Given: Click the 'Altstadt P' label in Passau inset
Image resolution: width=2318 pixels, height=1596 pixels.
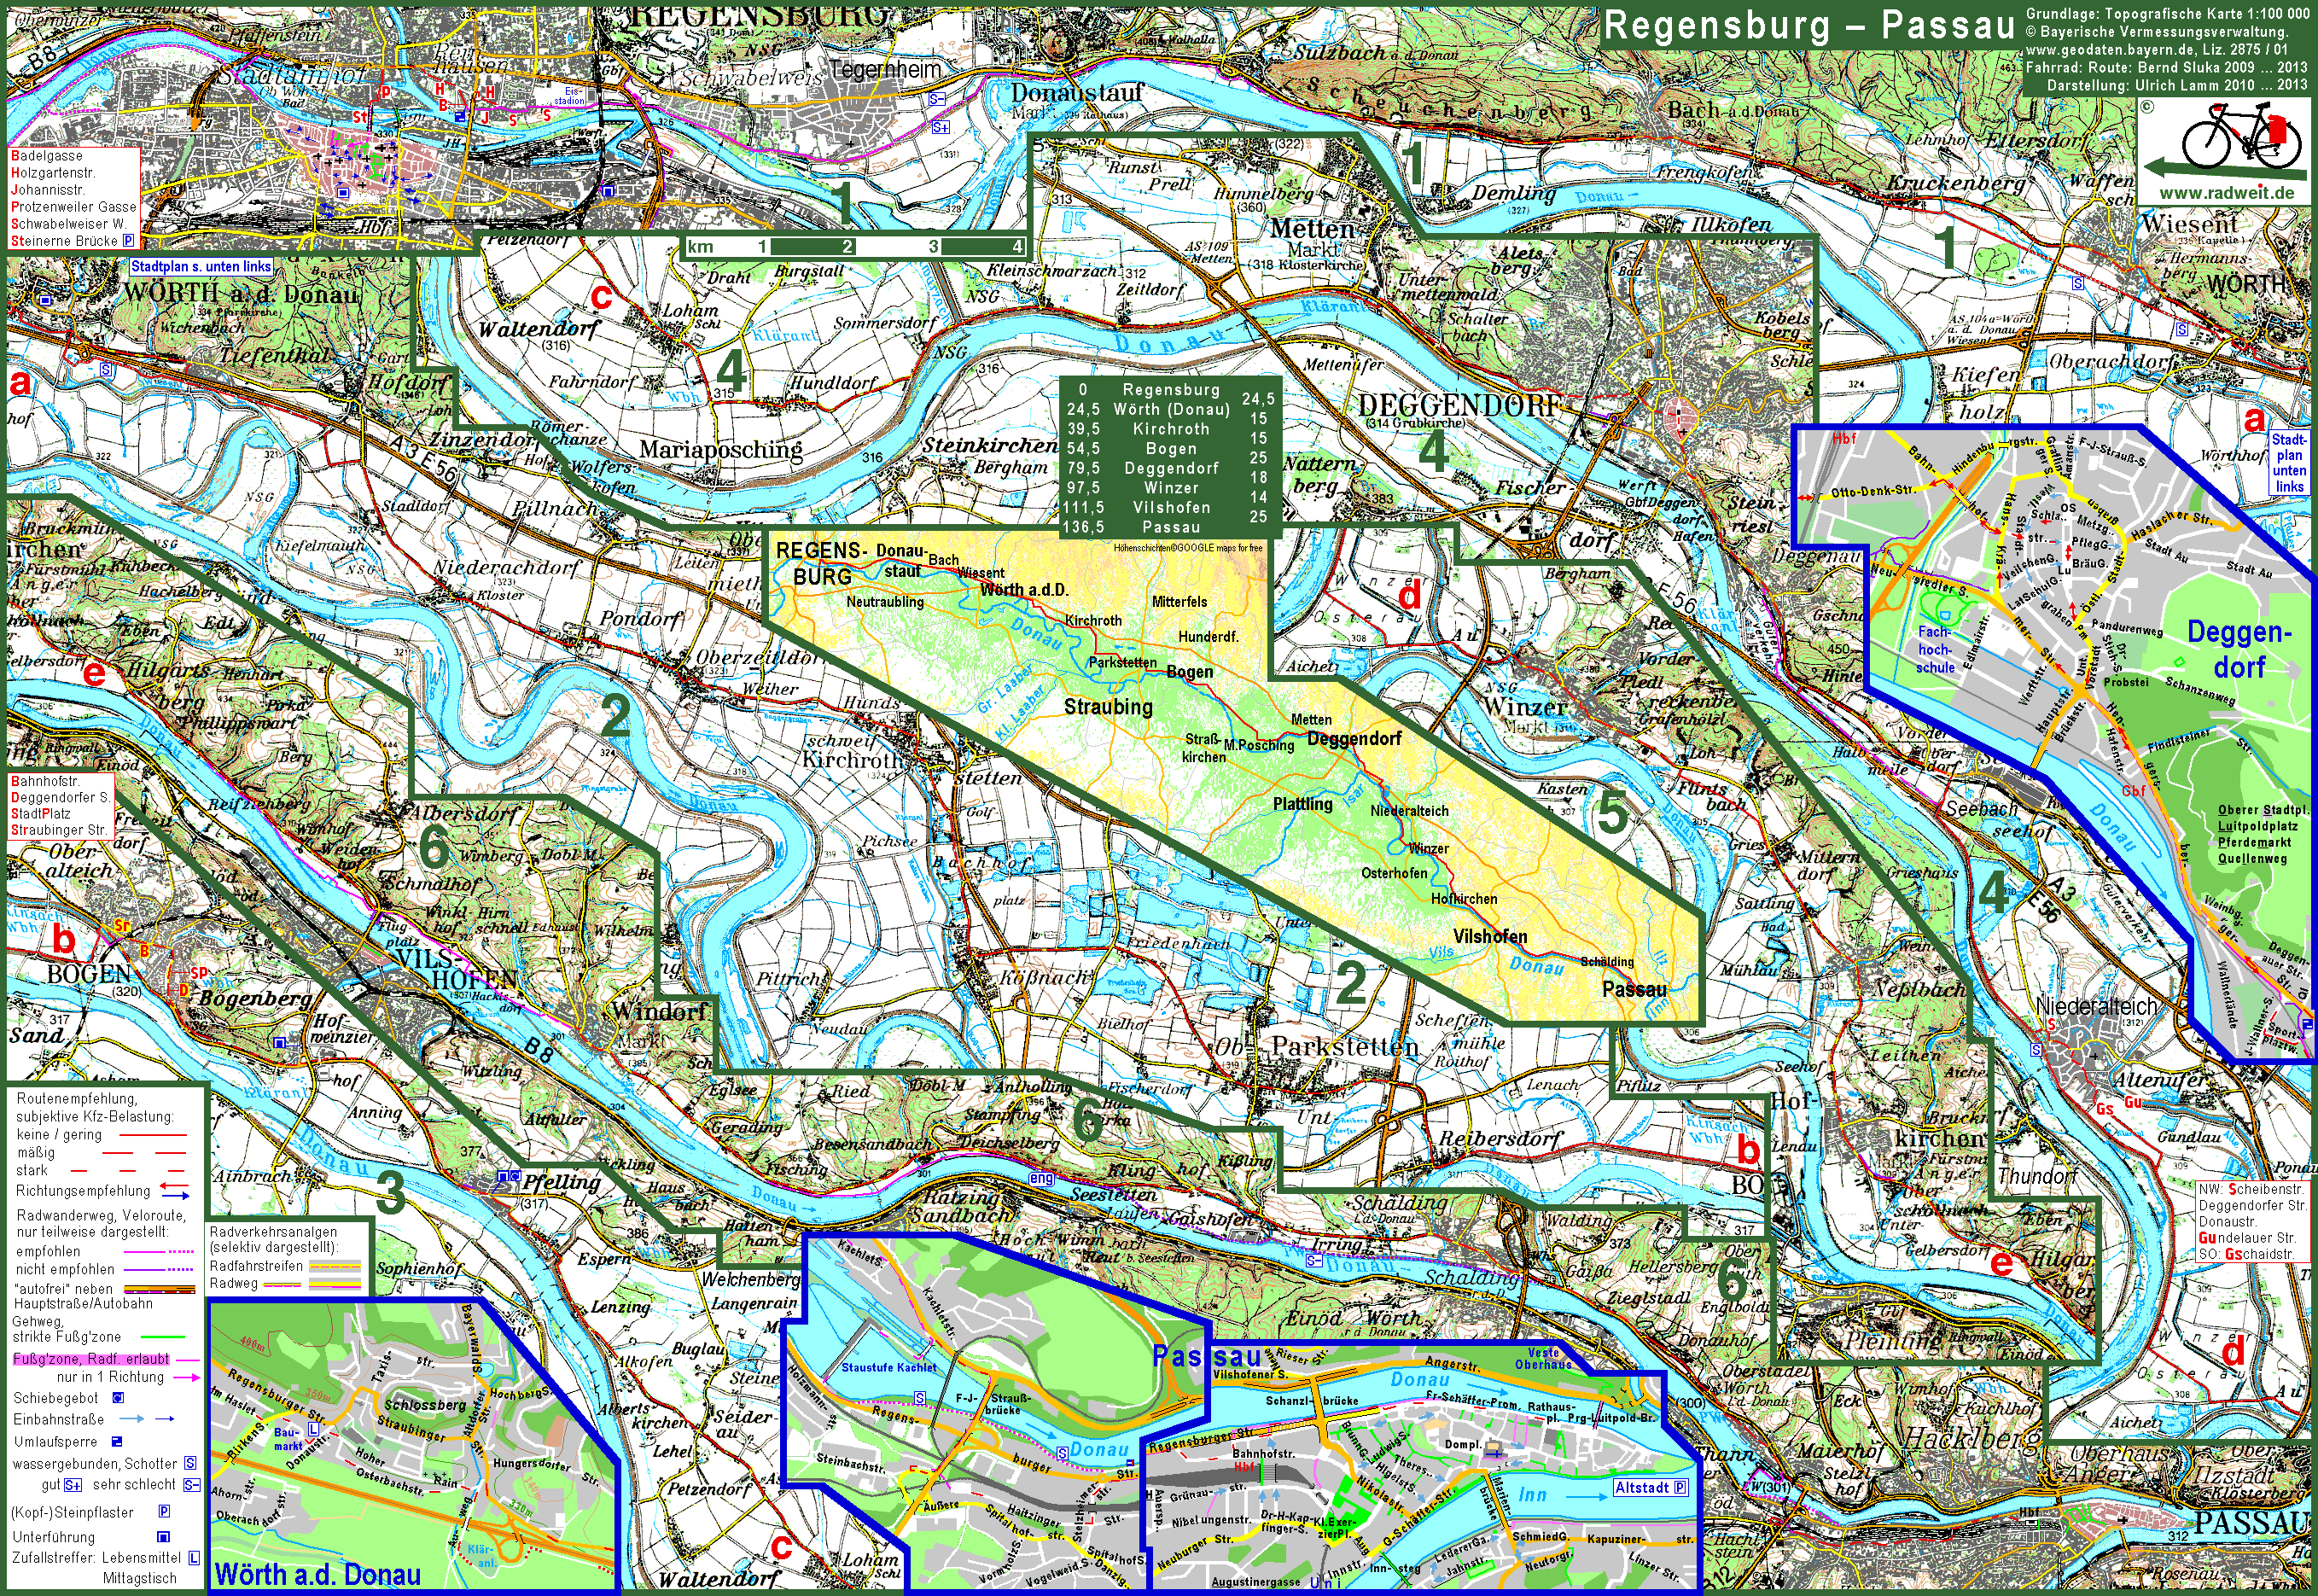Looking at the screenshot, I should click(x=1650, y=1488).
